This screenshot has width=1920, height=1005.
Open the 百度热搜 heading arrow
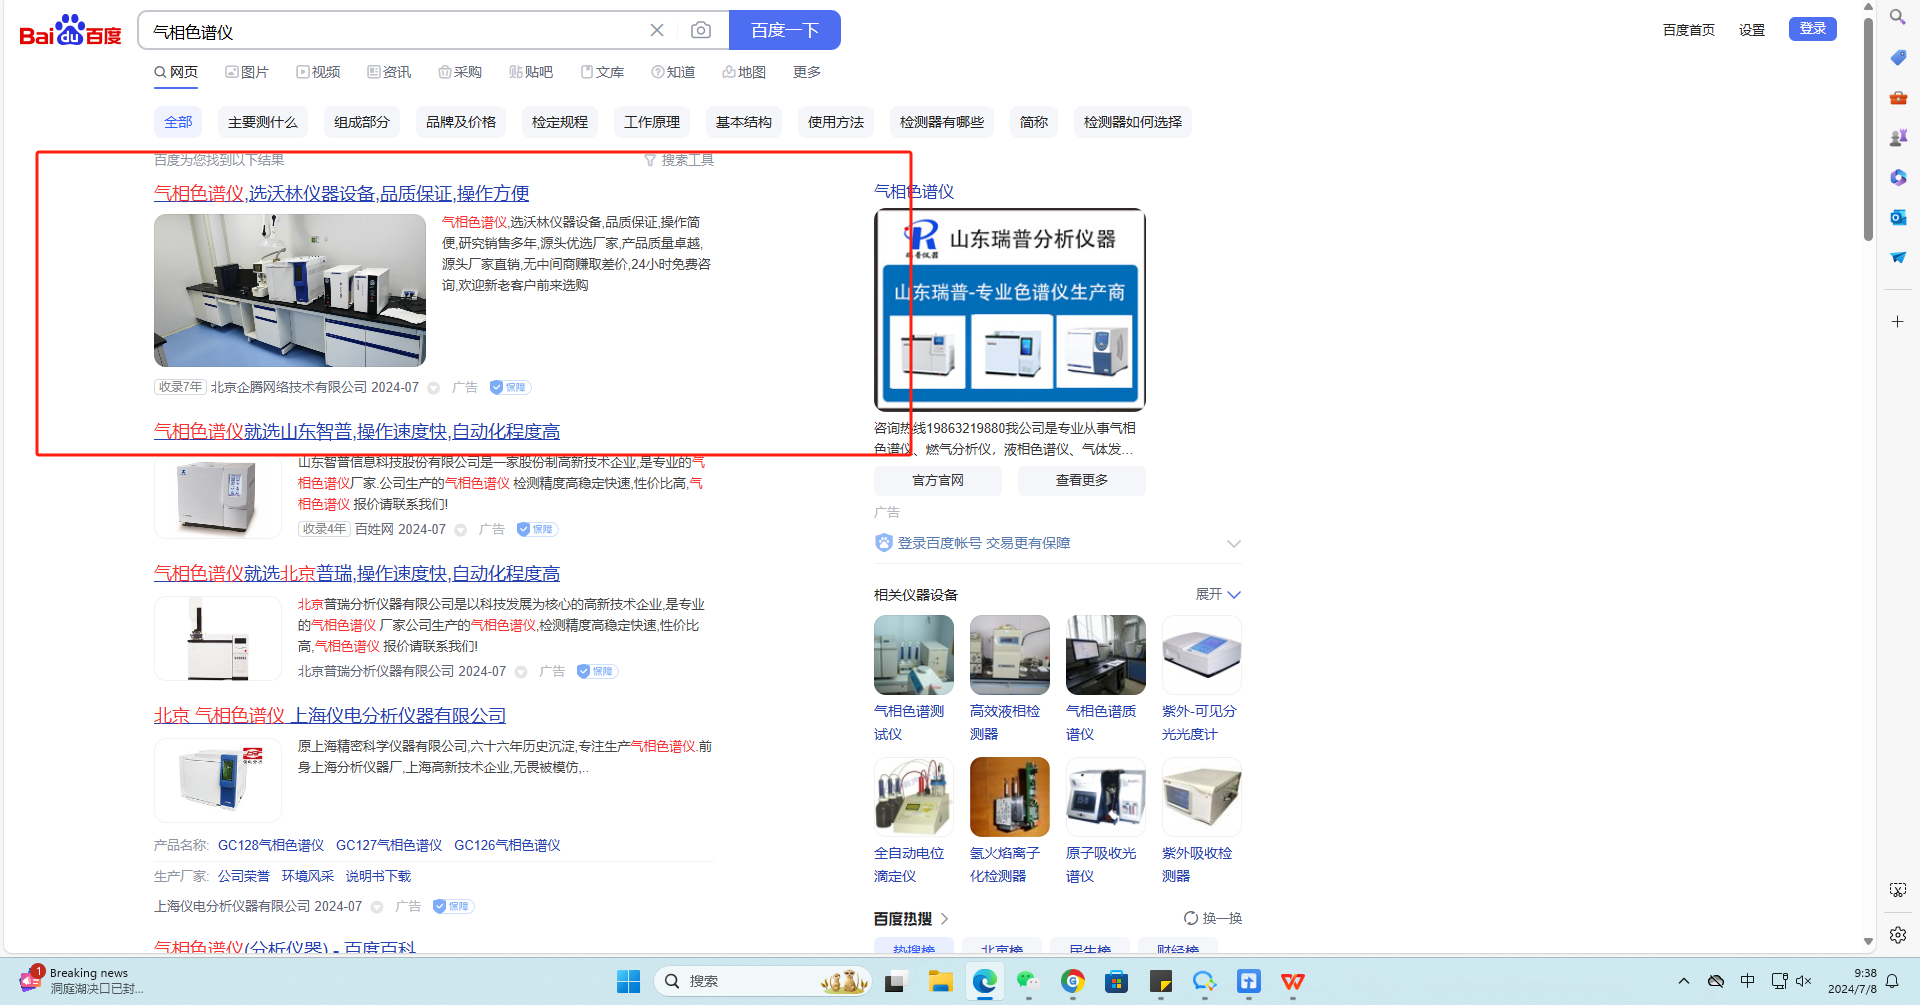[x=944, y=918]
